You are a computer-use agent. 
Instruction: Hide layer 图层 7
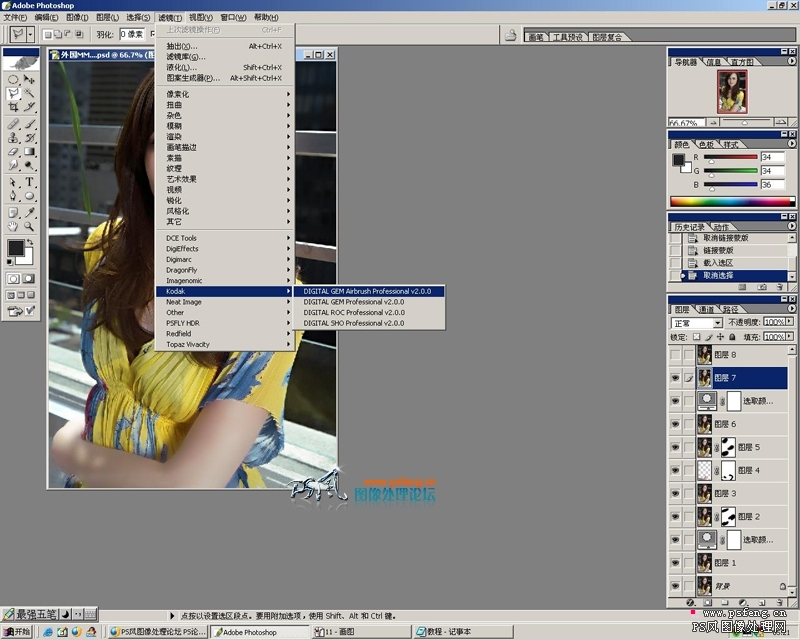675,378
